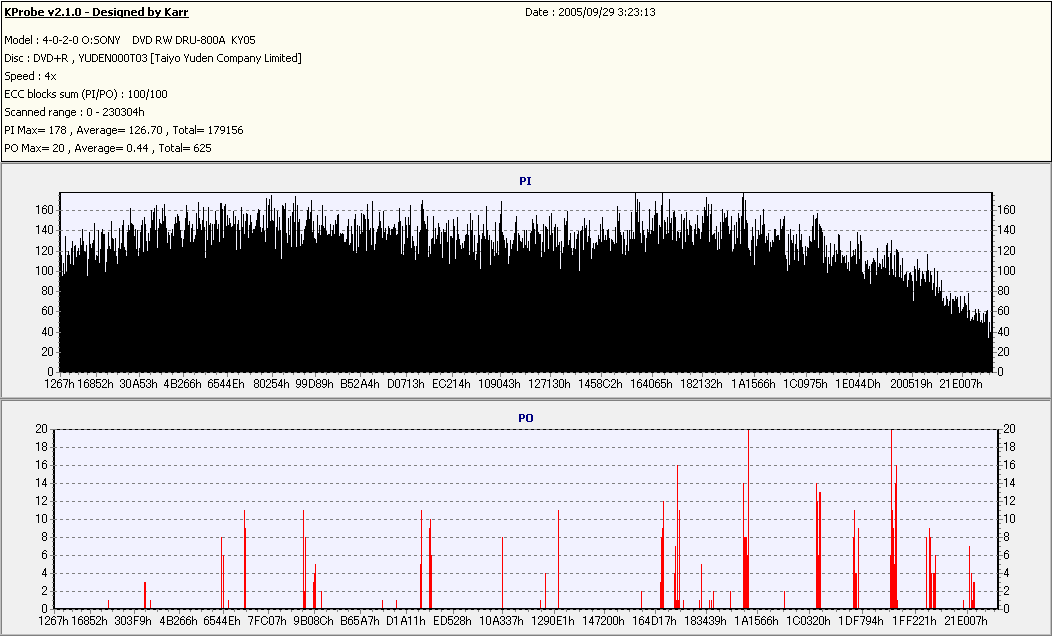Click the 164065h label under PI graph
The width and height of the screenshot is (1052, 636).
[651, 384]
